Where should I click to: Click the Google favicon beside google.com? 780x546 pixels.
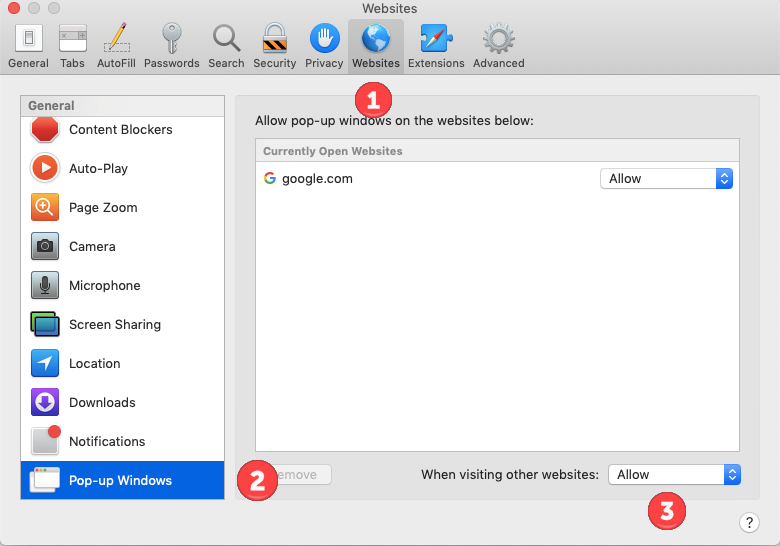(270, 178)
